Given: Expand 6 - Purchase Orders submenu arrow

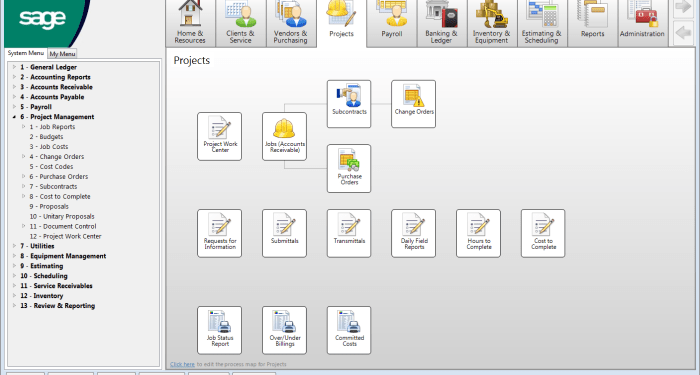Looking at the screenshot, I should (x=24, y=176).
